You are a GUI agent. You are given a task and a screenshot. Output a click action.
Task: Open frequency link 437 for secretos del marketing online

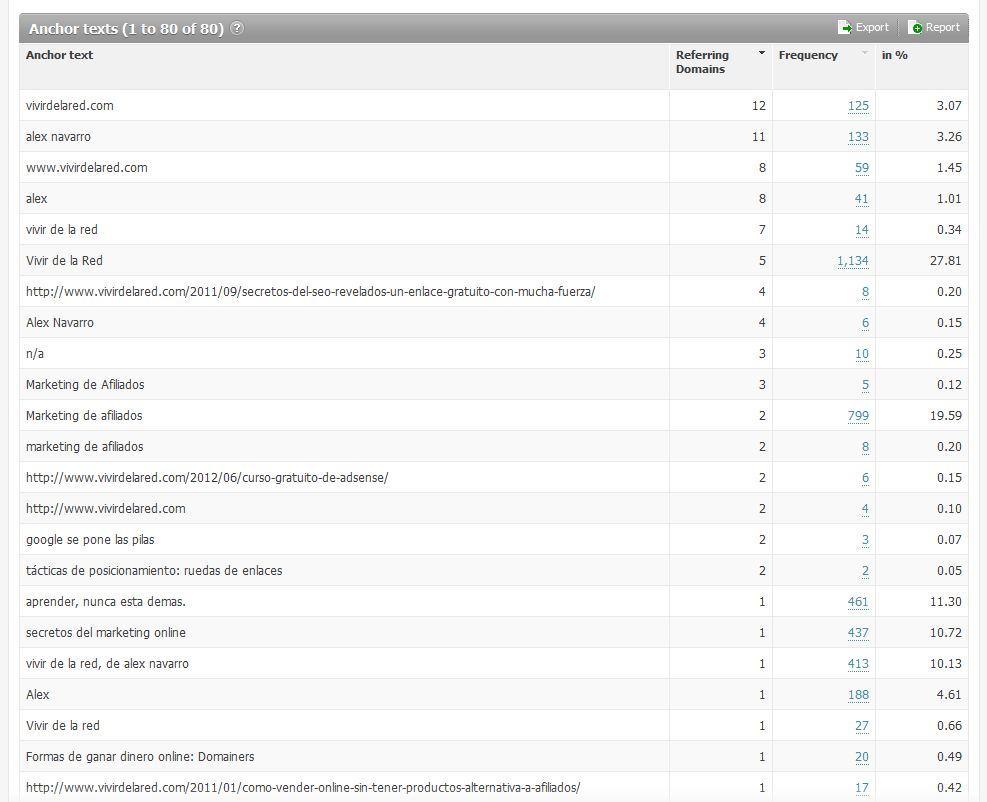point(858,633)
